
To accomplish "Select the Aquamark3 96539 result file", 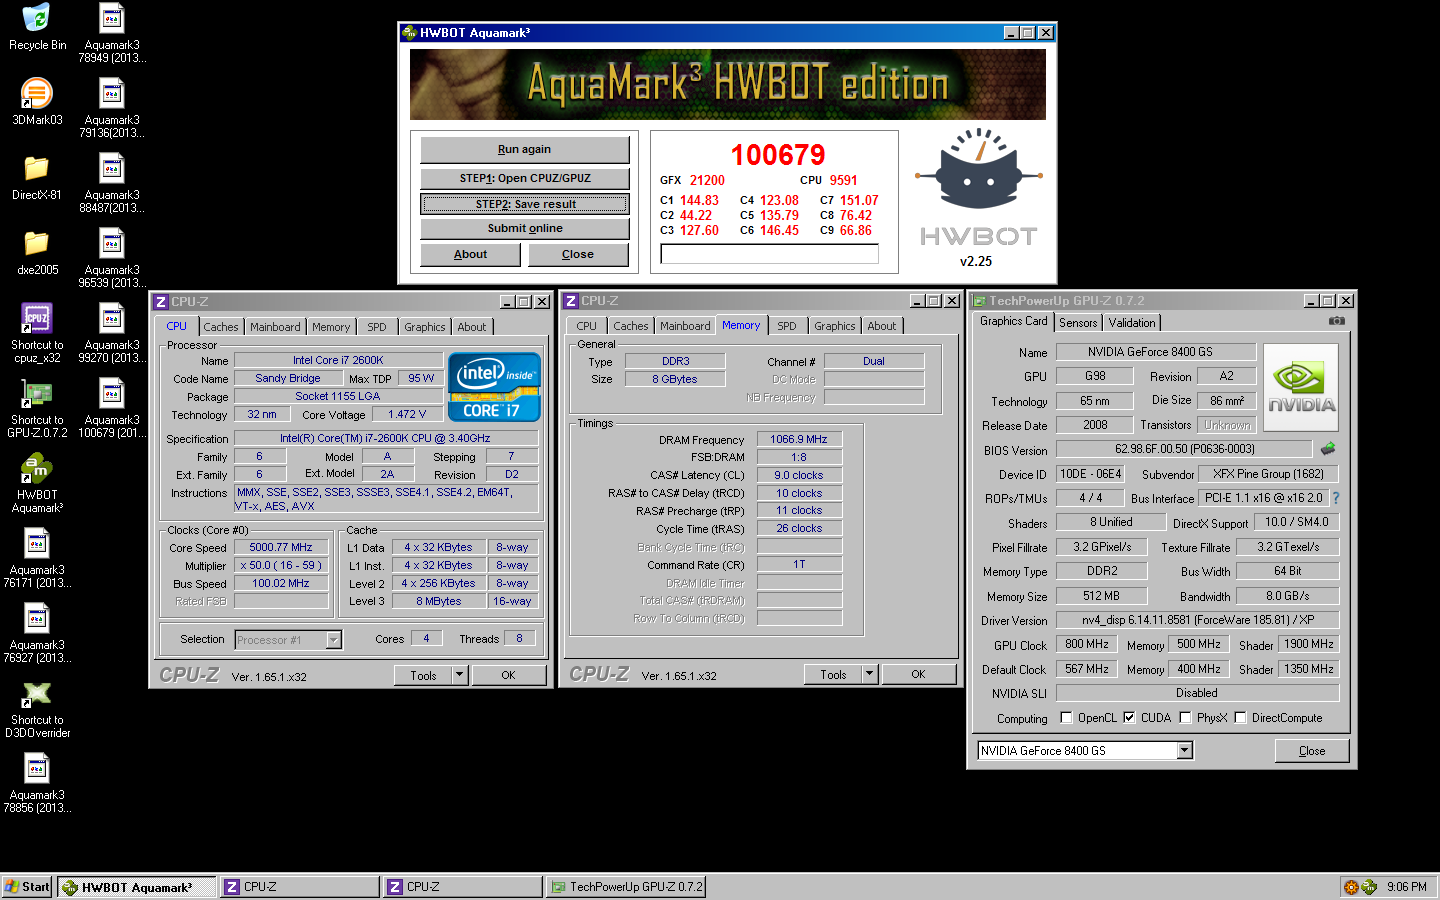I will click(x=112, y=259).
